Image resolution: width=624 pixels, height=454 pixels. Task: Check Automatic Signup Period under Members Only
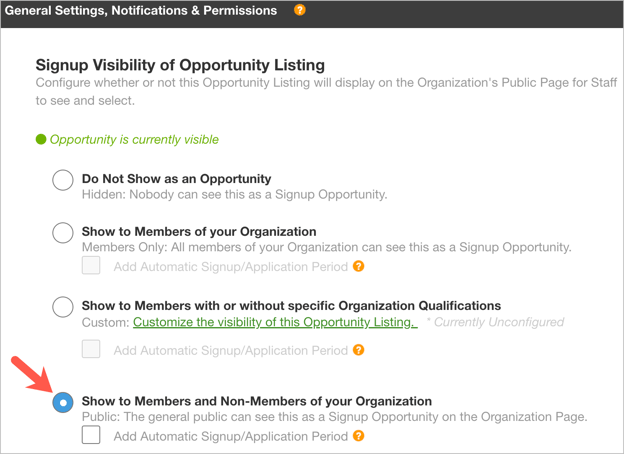click(91, 265)
